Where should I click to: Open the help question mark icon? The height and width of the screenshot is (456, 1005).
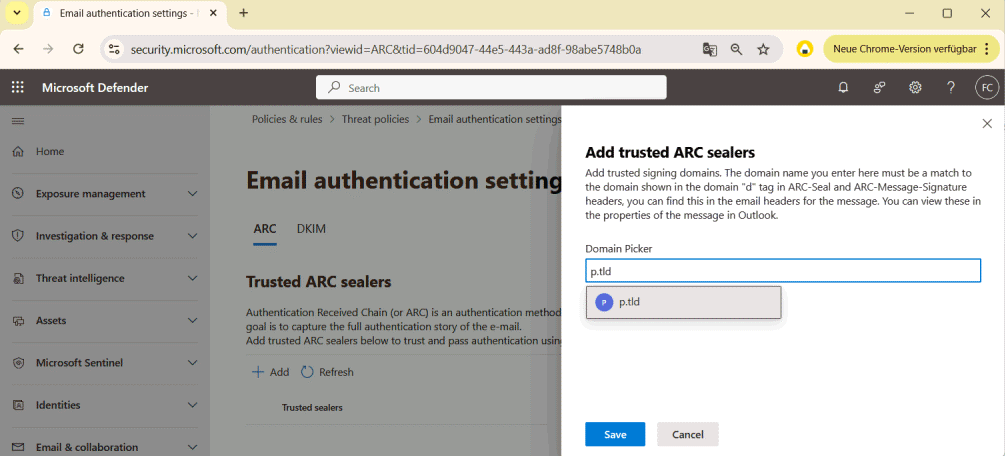click(951, 88)
